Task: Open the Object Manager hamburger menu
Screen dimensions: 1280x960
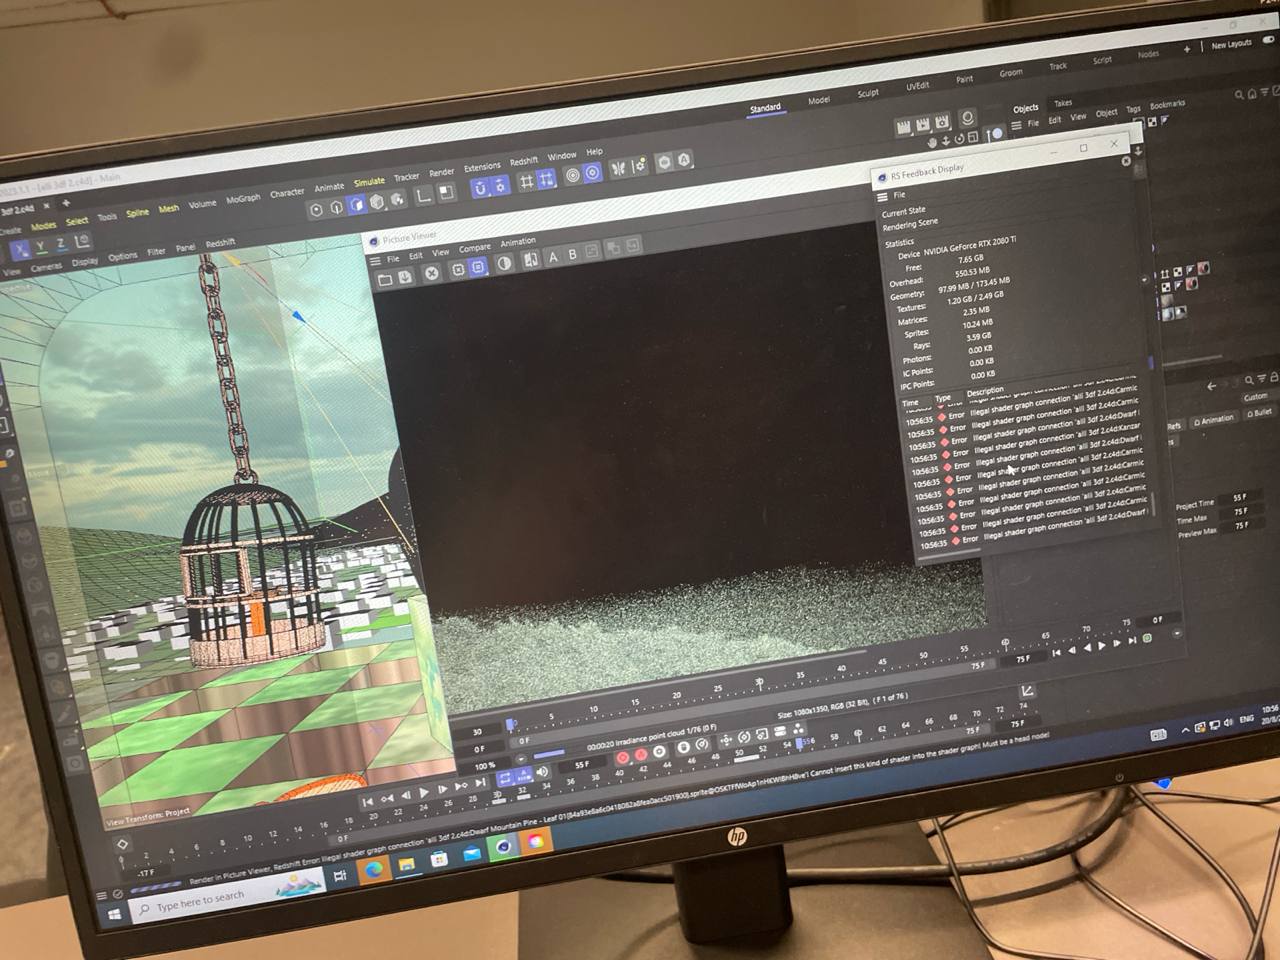Action: tap(1016, 125)
